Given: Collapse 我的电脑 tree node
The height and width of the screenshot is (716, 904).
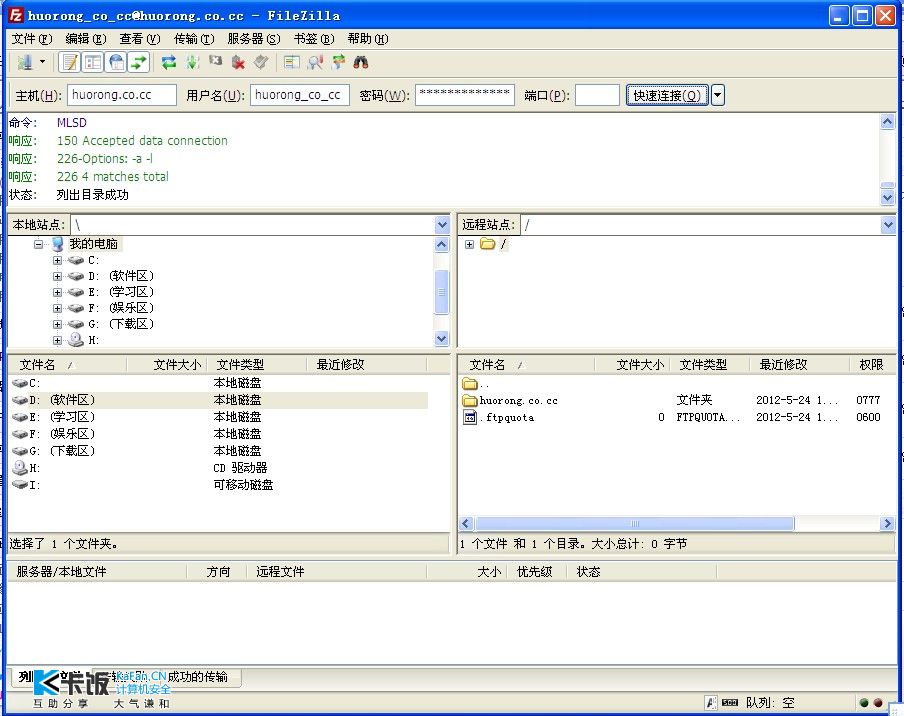Looking at the screenshot, I should (38, 244).
